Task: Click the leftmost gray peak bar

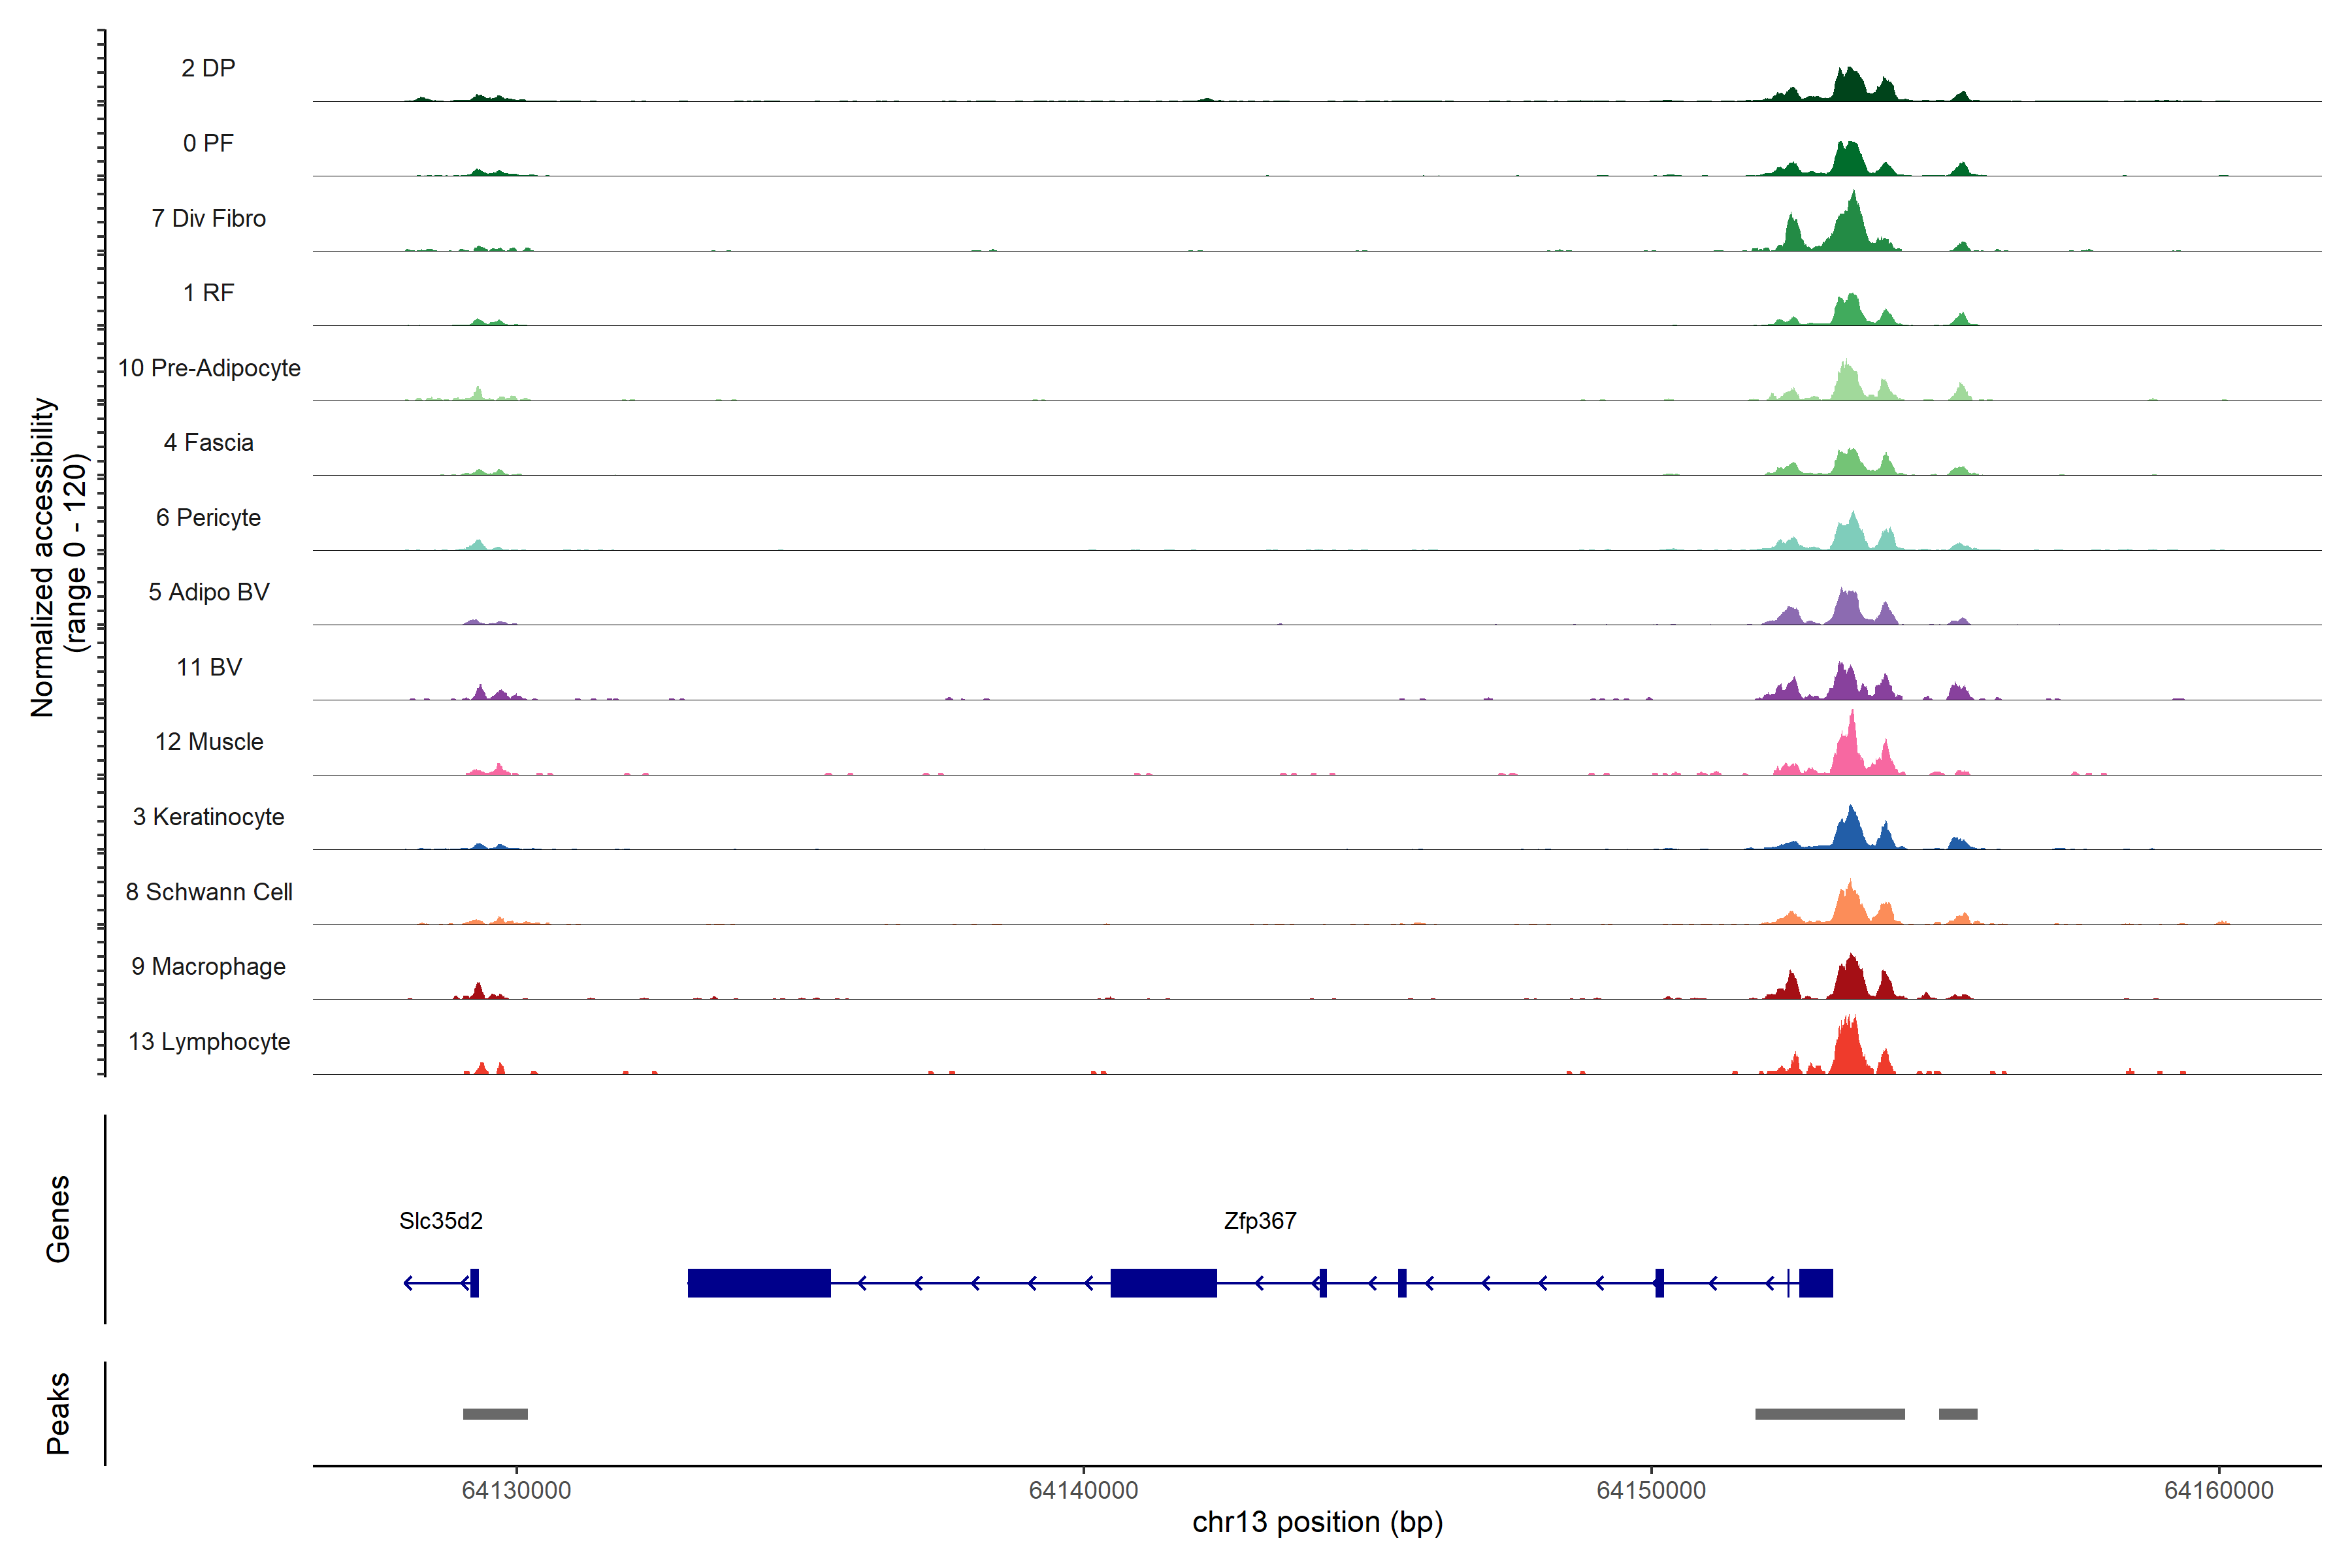Action: (495, 1413)
